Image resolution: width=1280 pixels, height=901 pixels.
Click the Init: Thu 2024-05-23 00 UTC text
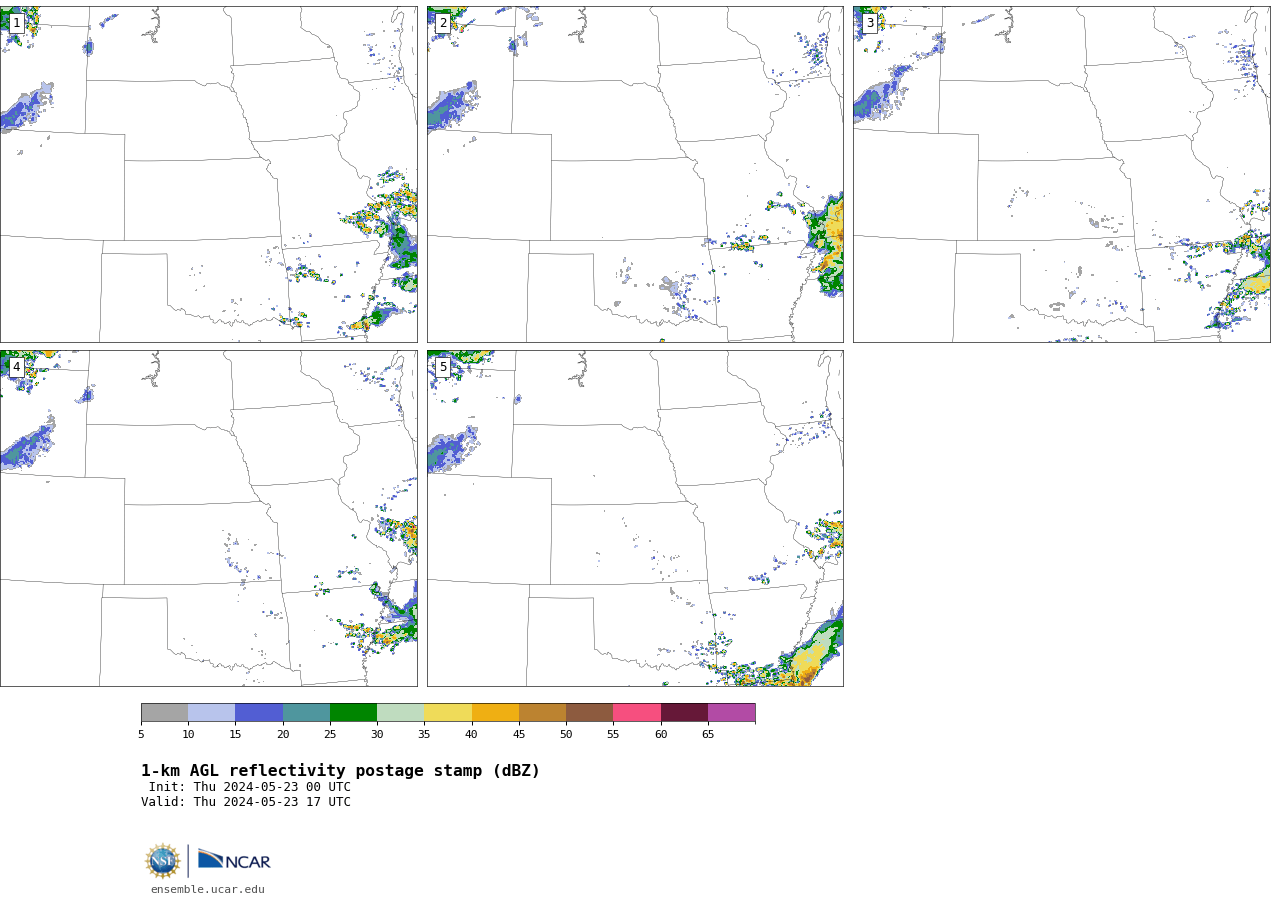coord(250,787)
